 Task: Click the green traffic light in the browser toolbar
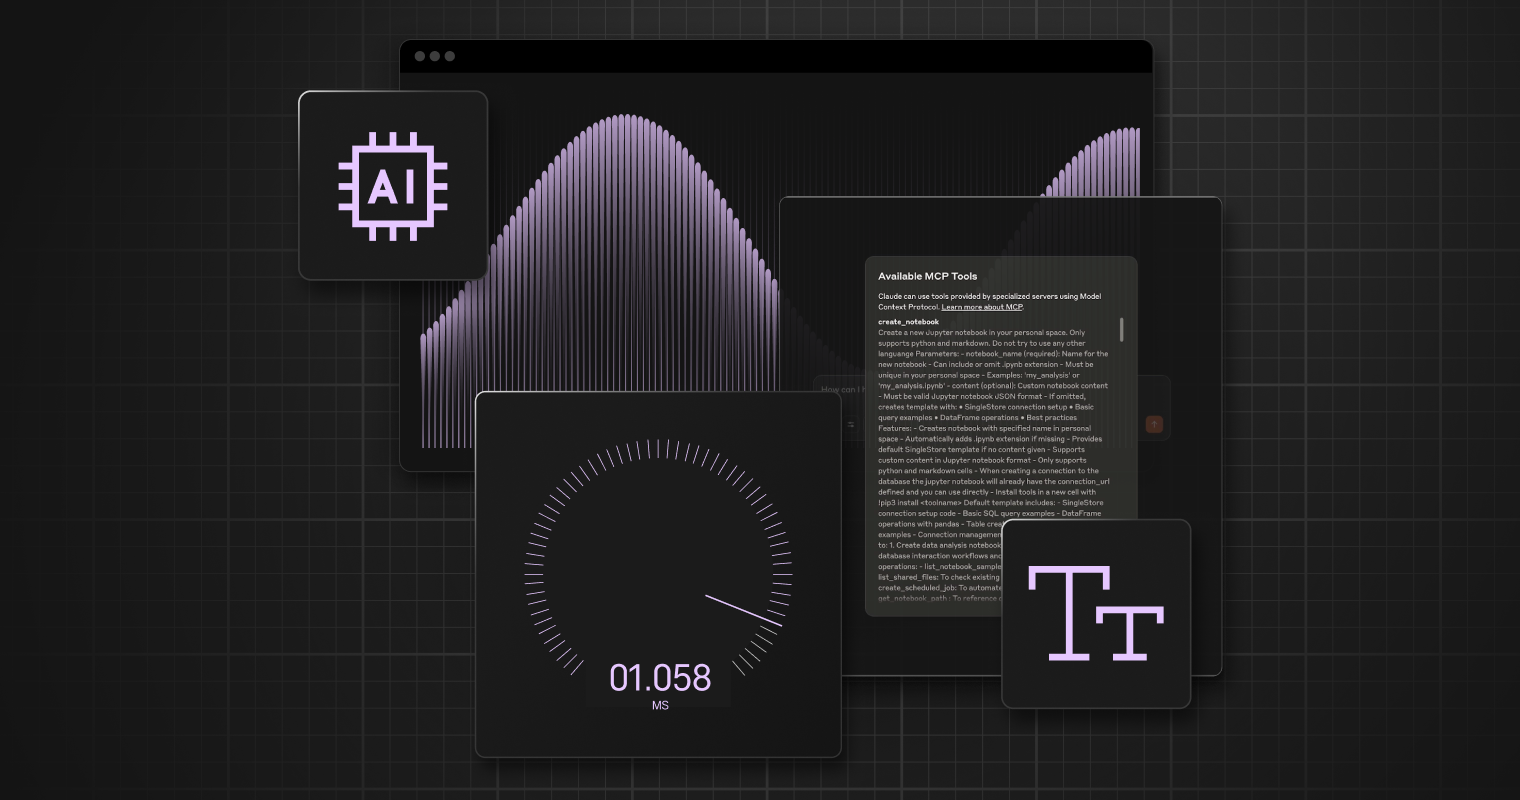coord(449,57)
